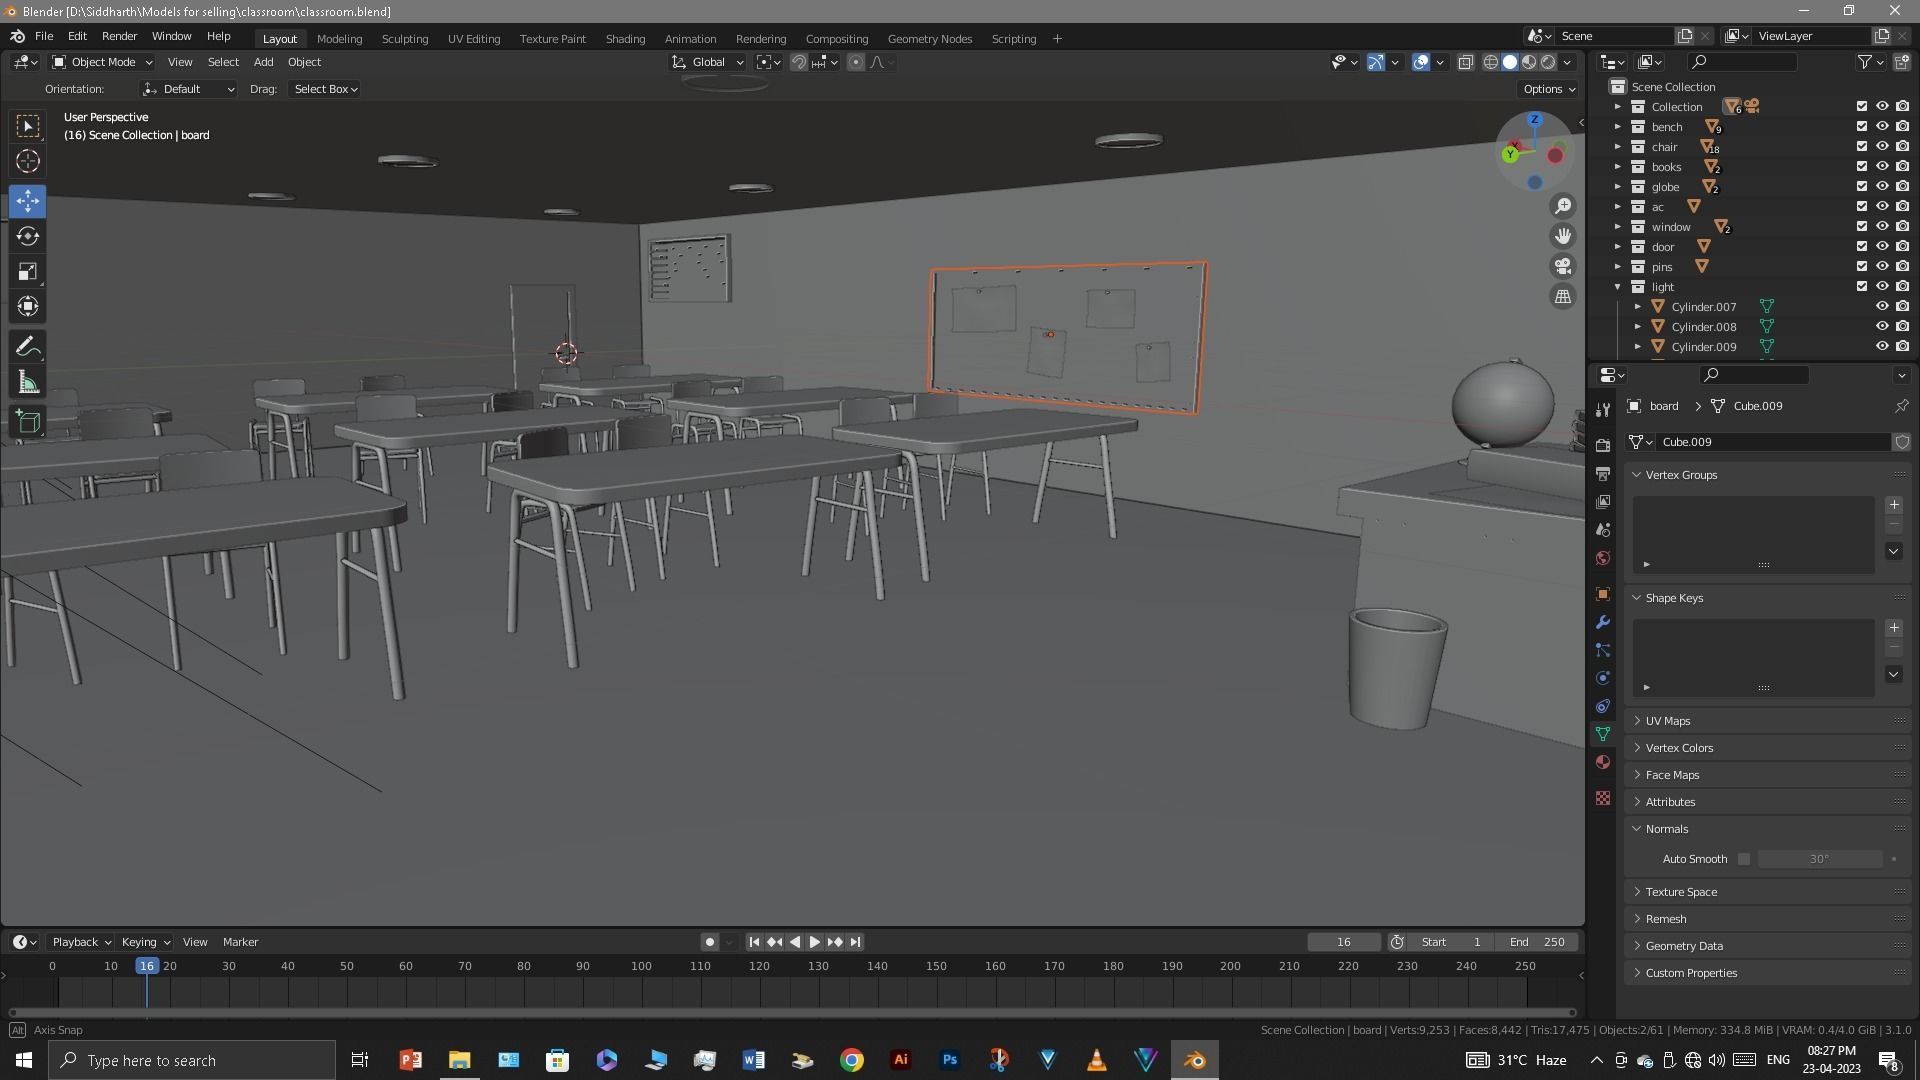Click the End frame 250 field

click(1537, 942)
